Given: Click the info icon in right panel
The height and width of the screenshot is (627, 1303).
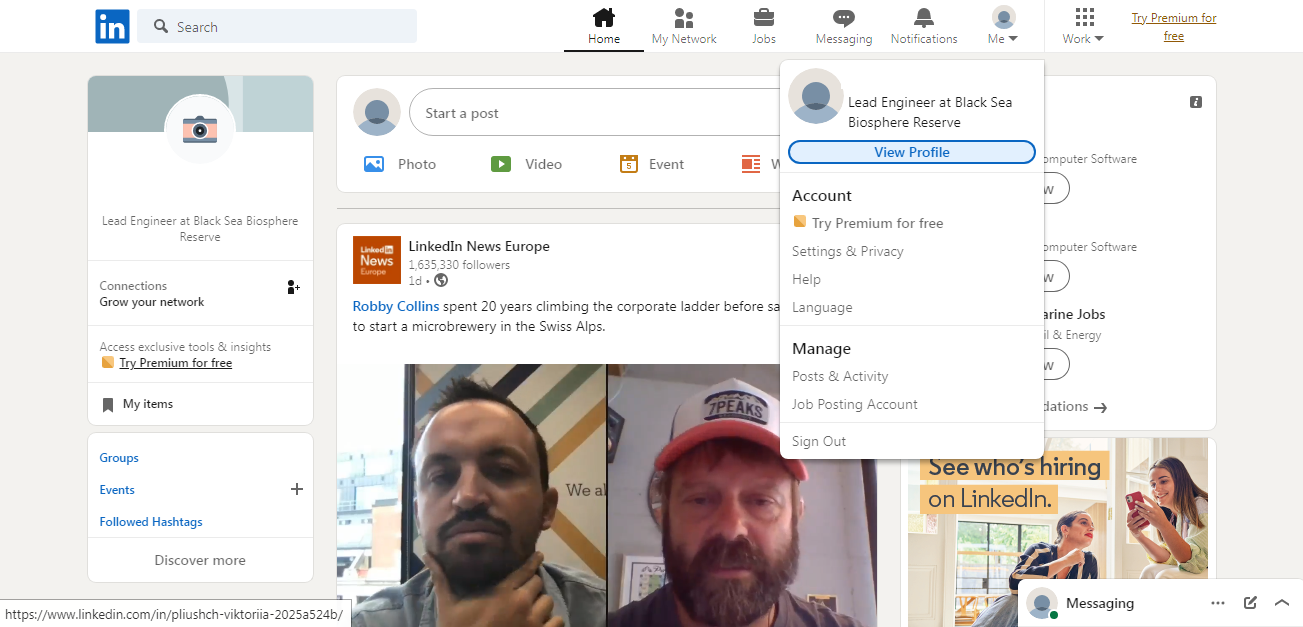Looking at the screenshot, I should (x=1196, y=102).
